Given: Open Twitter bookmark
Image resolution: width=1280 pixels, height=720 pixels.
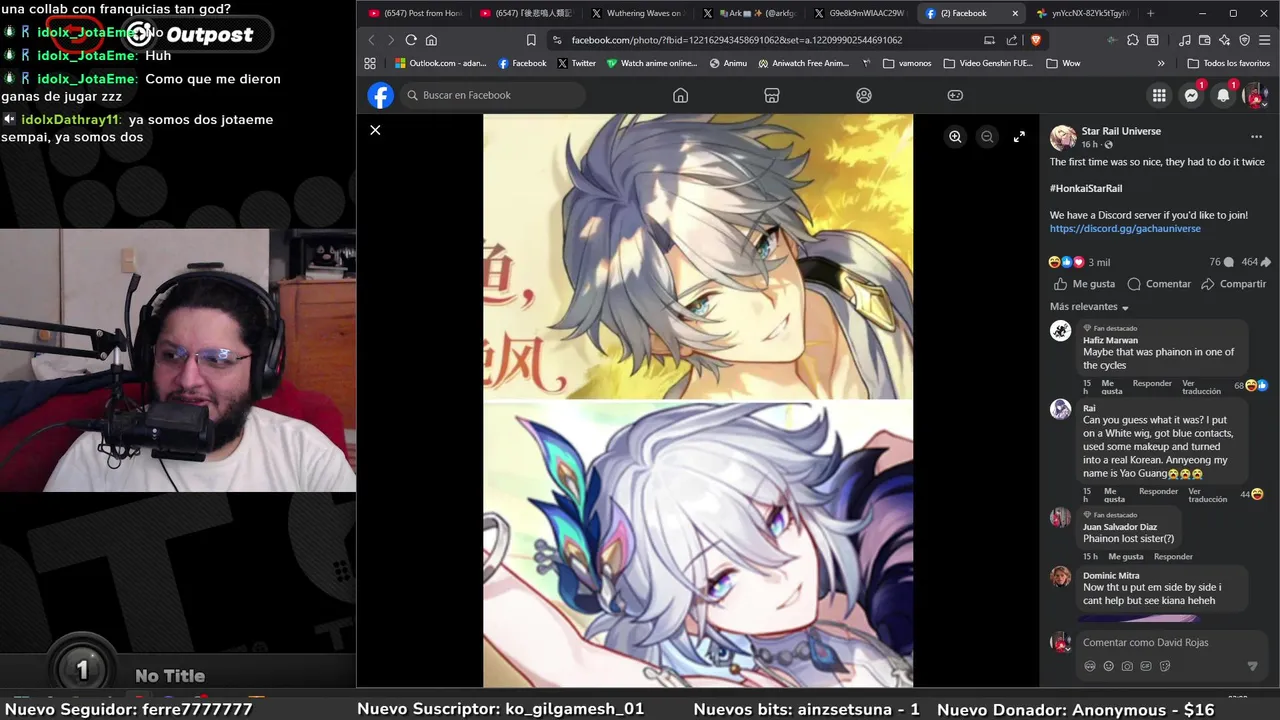Looking at the screenshot, I should [x=576, y=63].
